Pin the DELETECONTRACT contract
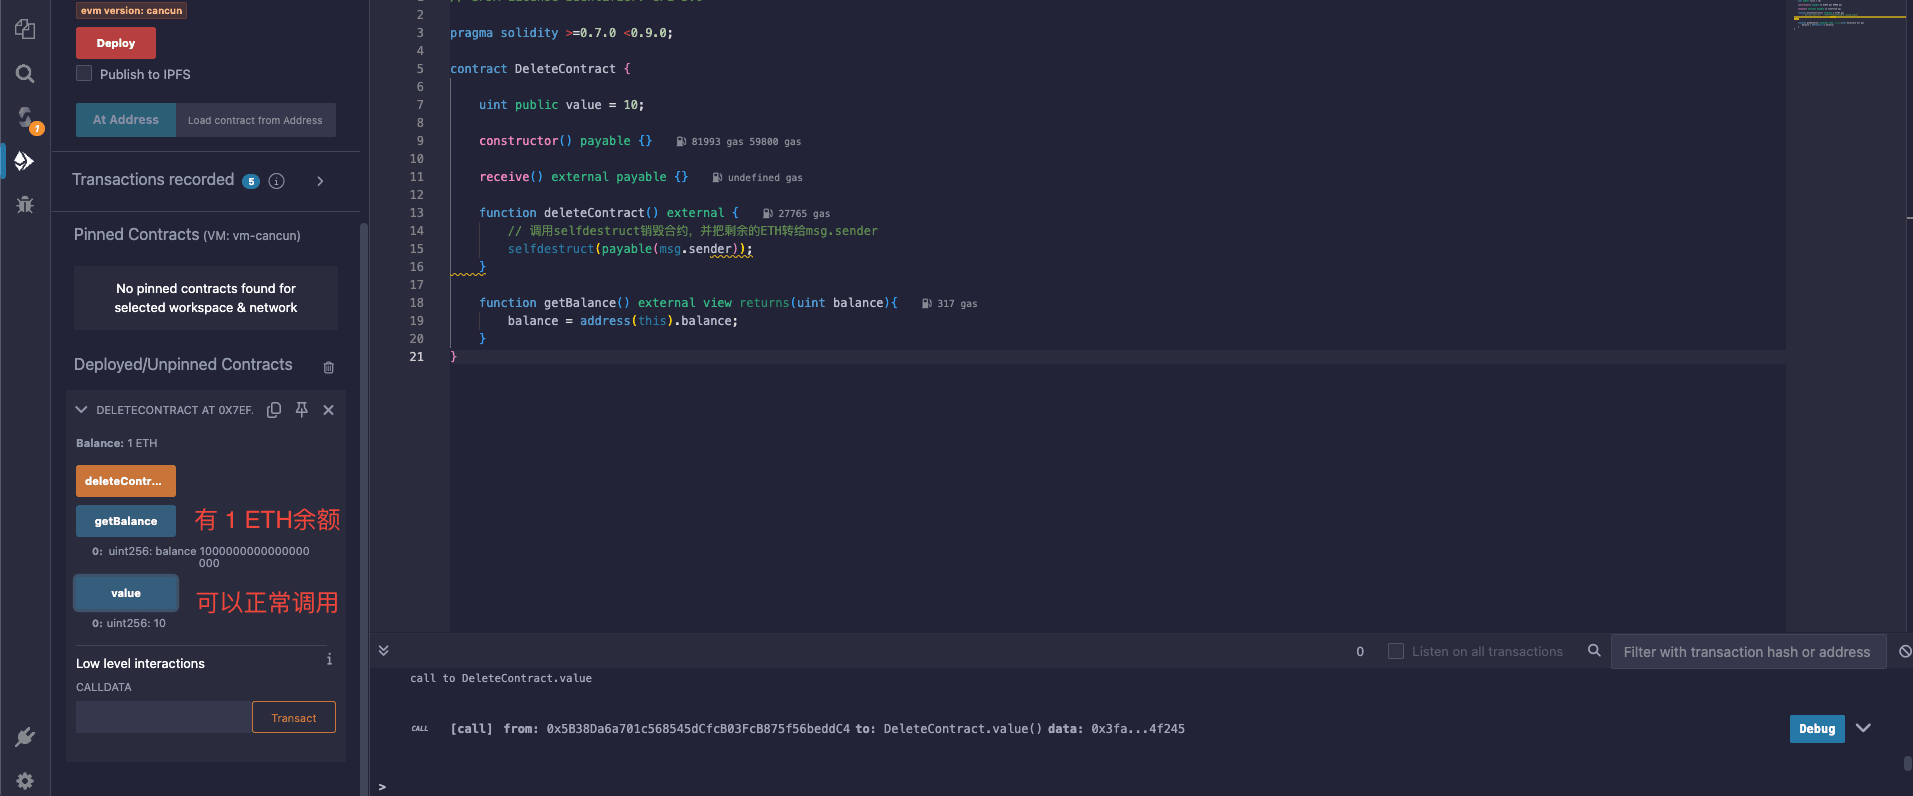Image resolution: width=1913 pixels, height=796 pixels. click(301, 410)
